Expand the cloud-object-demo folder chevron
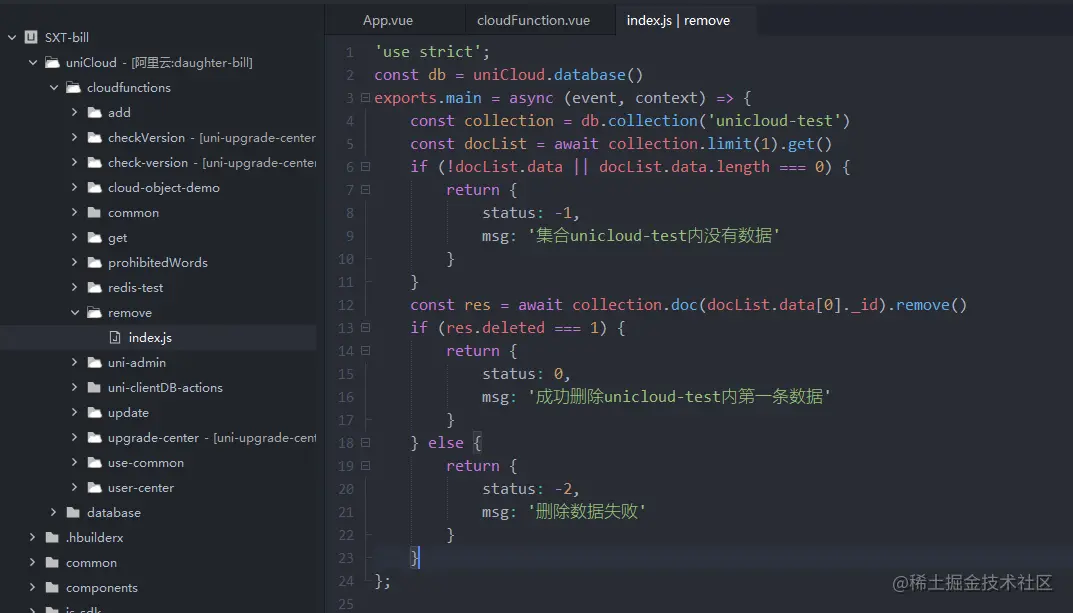Image resolution: width=1073 pixels, height=613 pixels. click(x=75, y=187)
